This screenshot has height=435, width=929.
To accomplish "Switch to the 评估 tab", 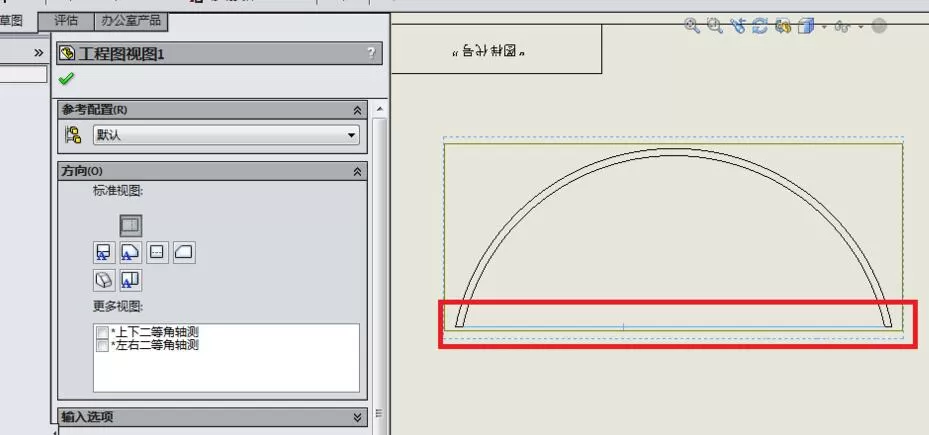I will 66,21.
